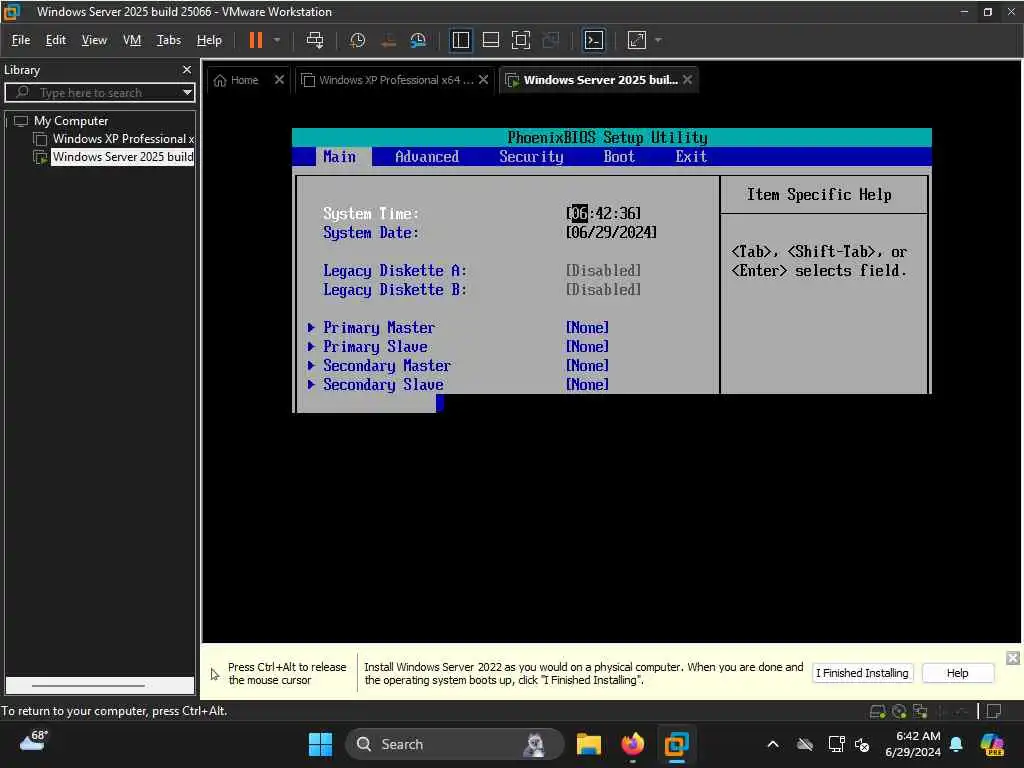This screenshot has width=1024, height=768.
Task: Switch to Windows Server 2025 build tab
Action: [592, 80]
